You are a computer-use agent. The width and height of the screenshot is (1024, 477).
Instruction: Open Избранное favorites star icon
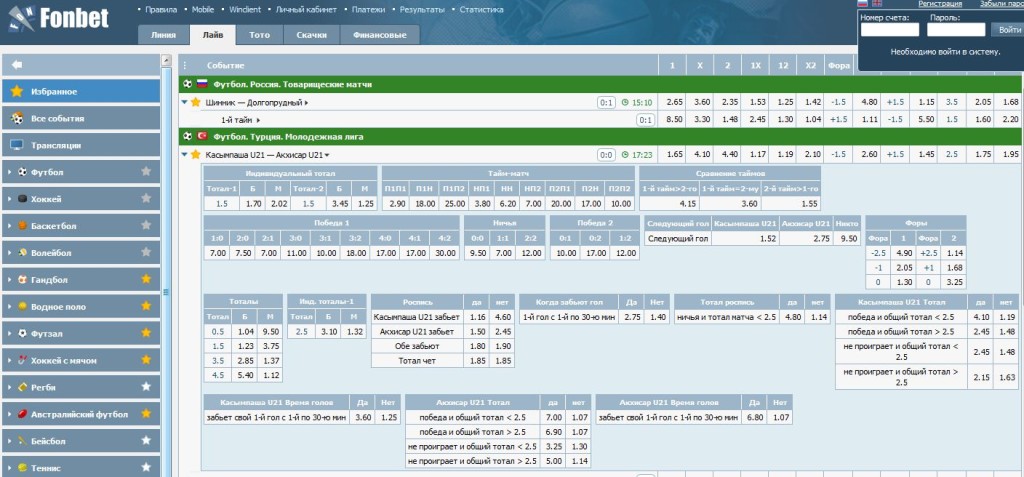click(18, 91)
